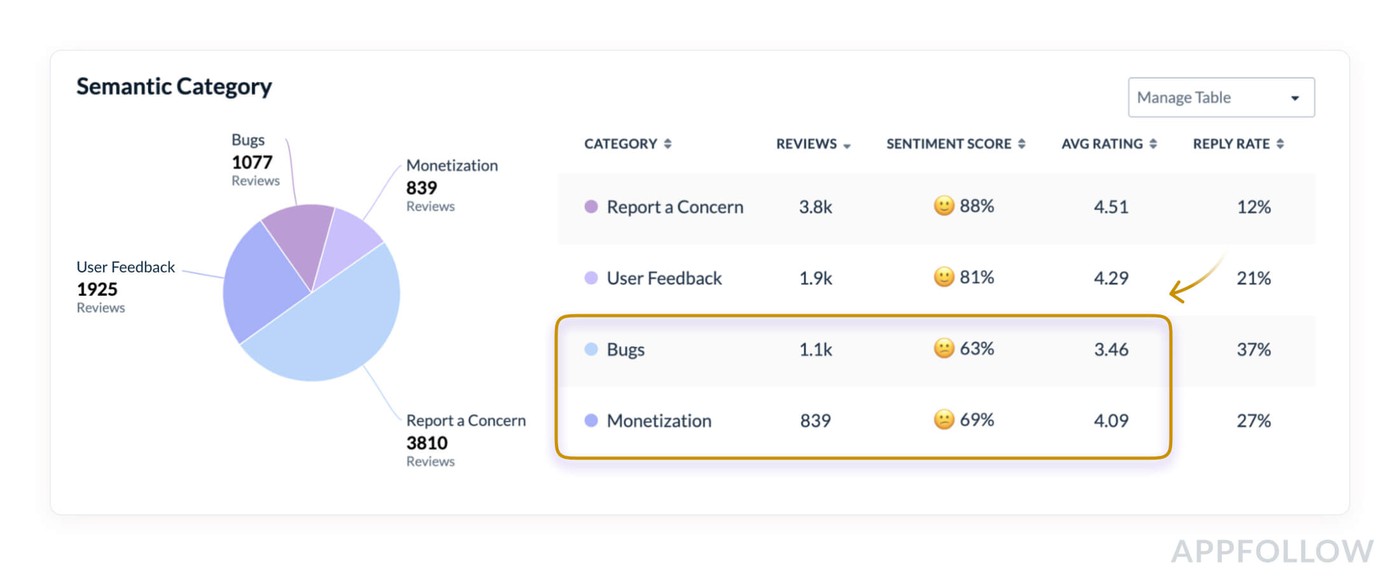This screenshot has height=588, width=1400.
Task: Click the Bugs 1077 Reviews pie label
Action: pos(254,160)
